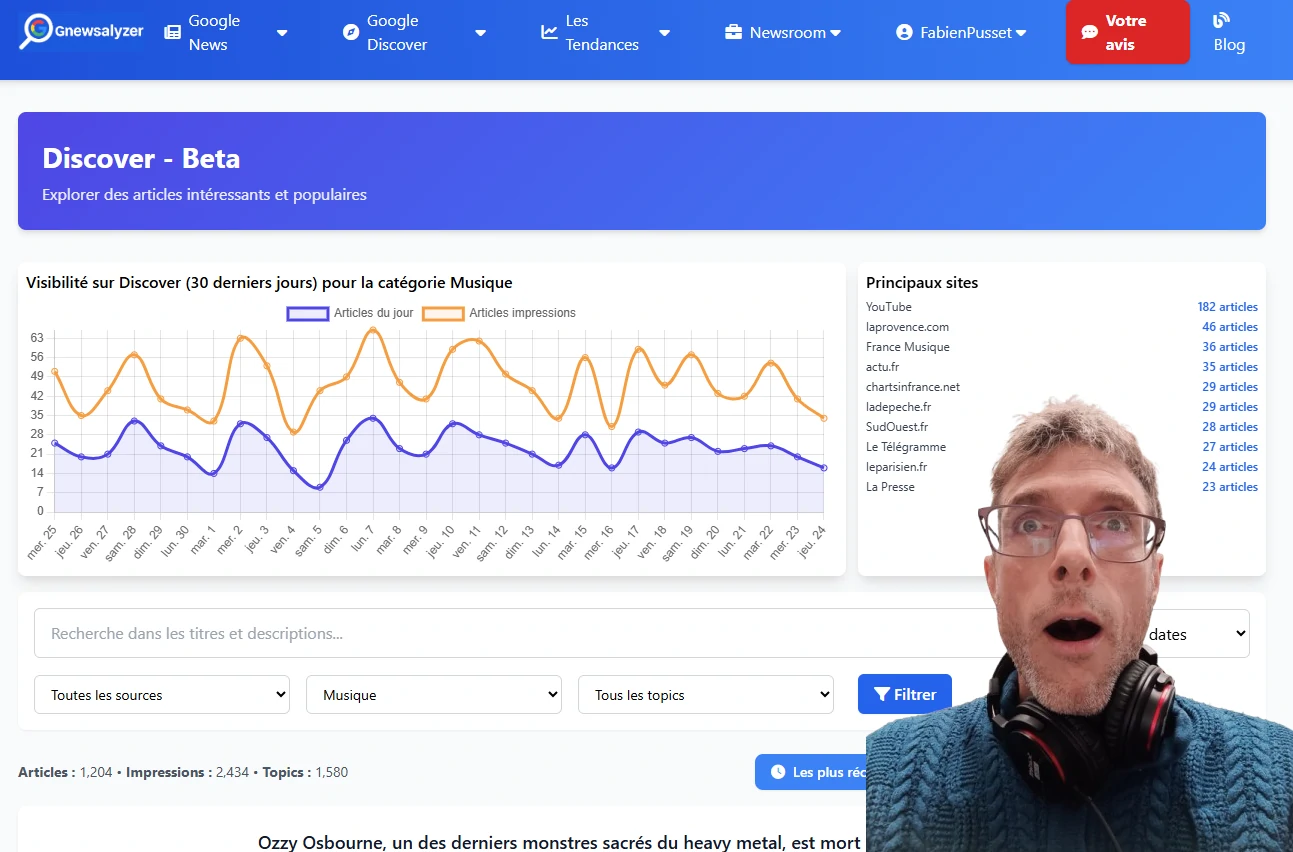Click the Google News newspaper icon
The width and height of the screenshot is (1293, 852).
[x=173, y=32]
